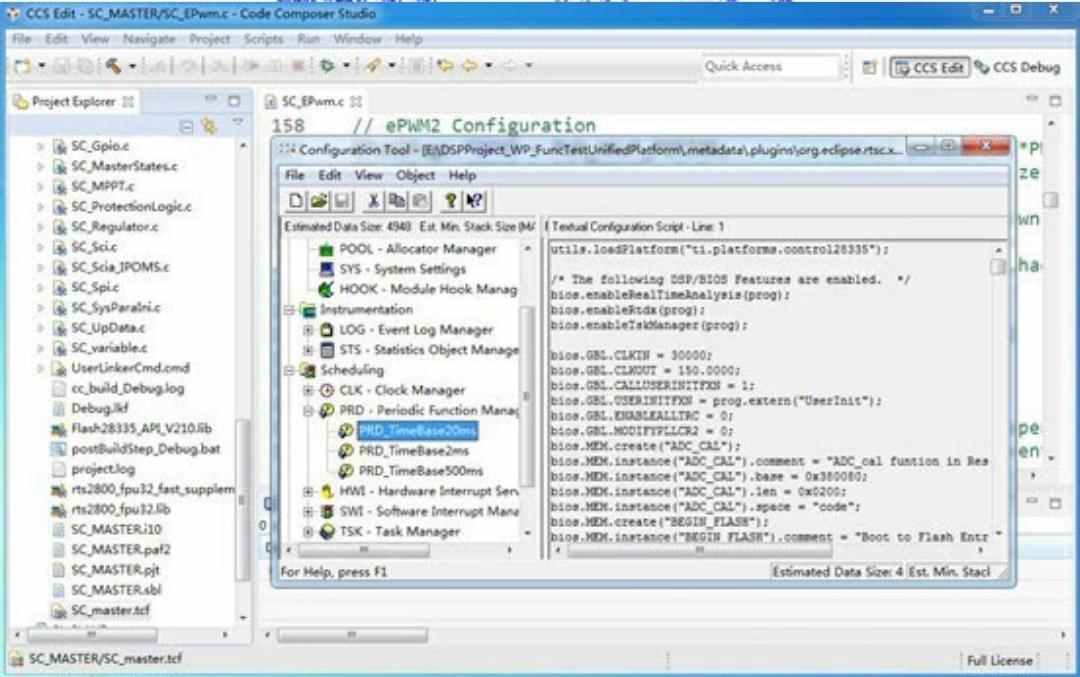
Task: Click the pencil icon in CCS main toolbar
Action: click(373, 65)
